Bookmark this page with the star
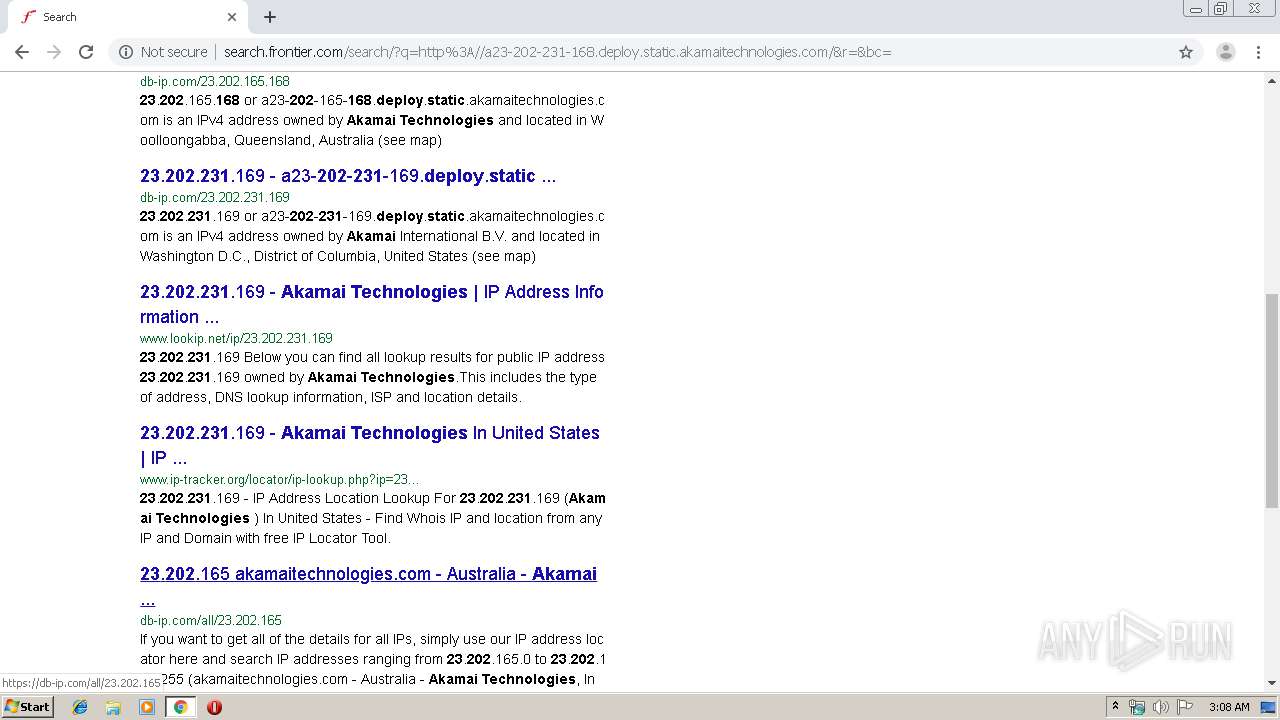The height and width of the screenshot is (720, 1280). point(1186,52)
